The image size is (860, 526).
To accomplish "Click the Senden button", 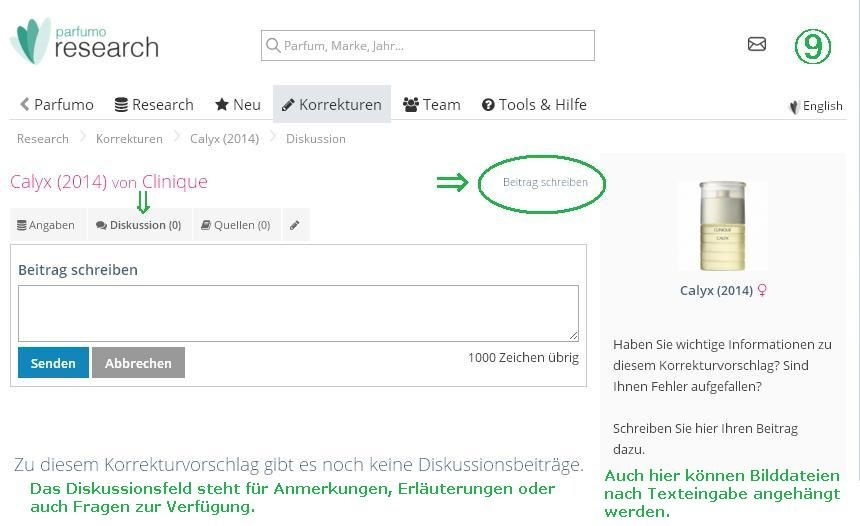I will click(x=53, y=363).
